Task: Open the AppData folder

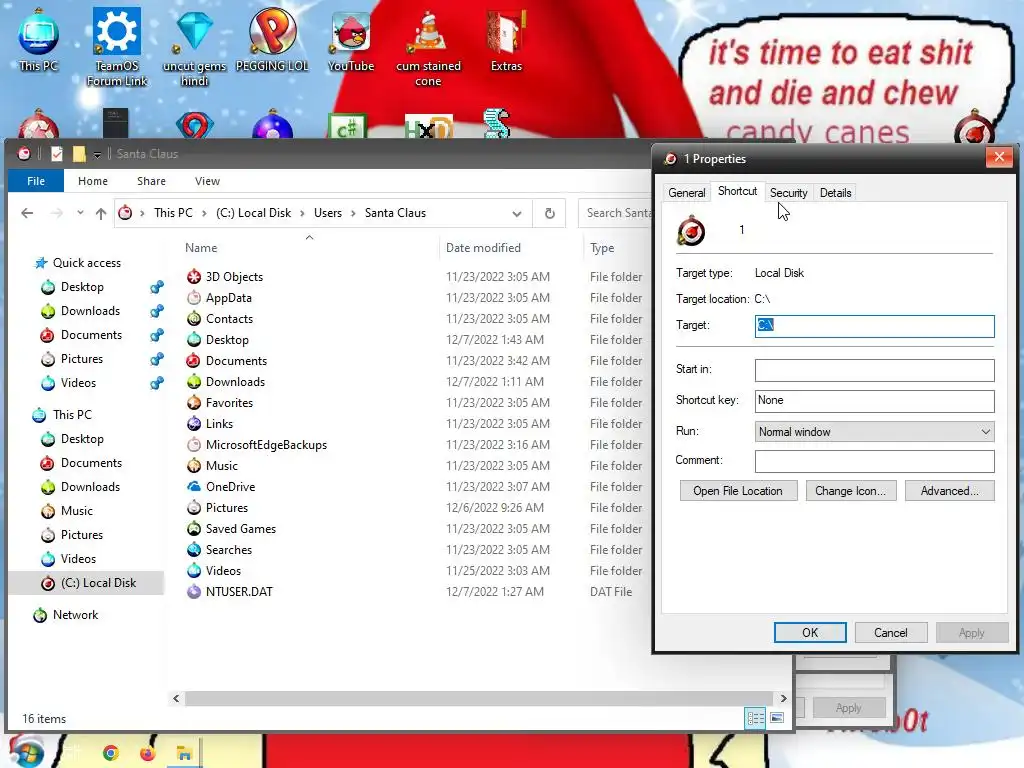Action: pyautogui.click(x=229, y=298)
